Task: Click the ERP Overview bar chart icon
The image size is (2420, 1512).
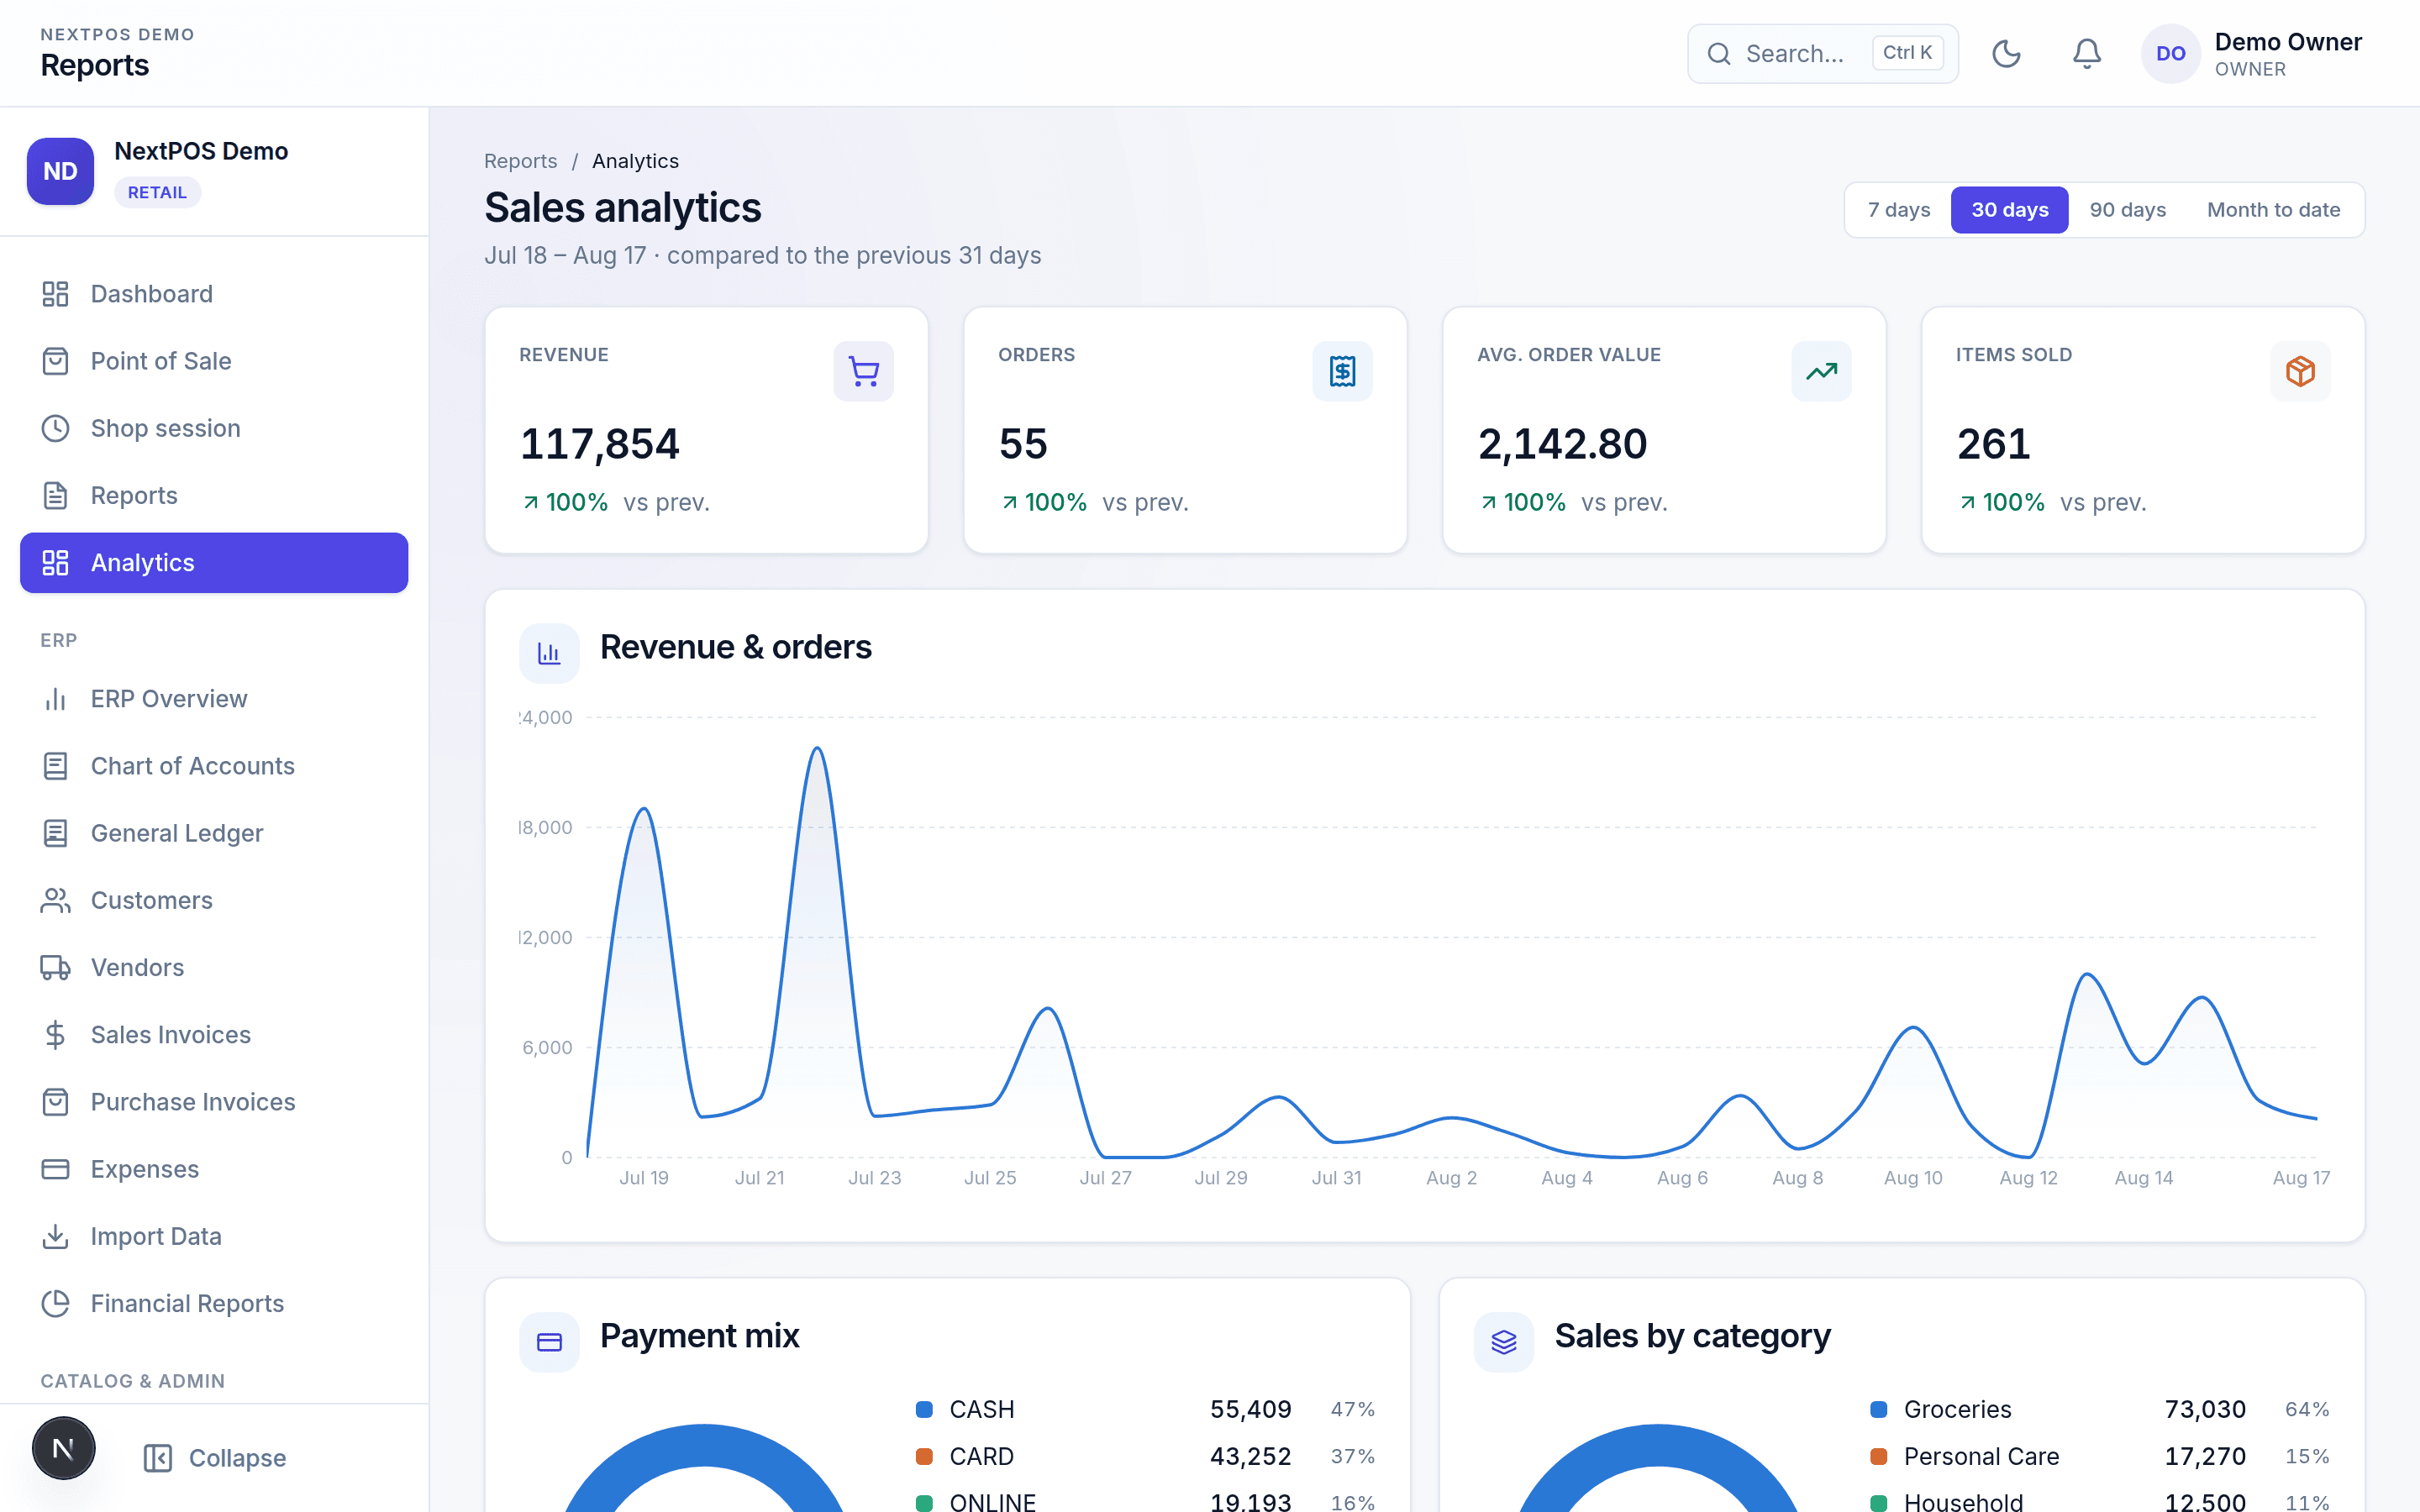Action: [x=55, y=699]
